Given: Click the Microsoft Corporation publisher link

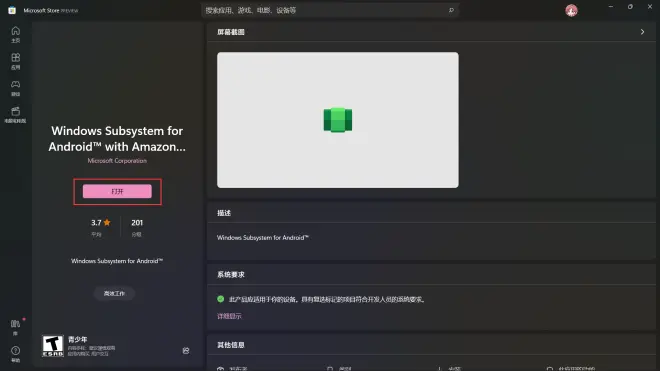Looking at the screenshot, I should click(x=117, y=161).
